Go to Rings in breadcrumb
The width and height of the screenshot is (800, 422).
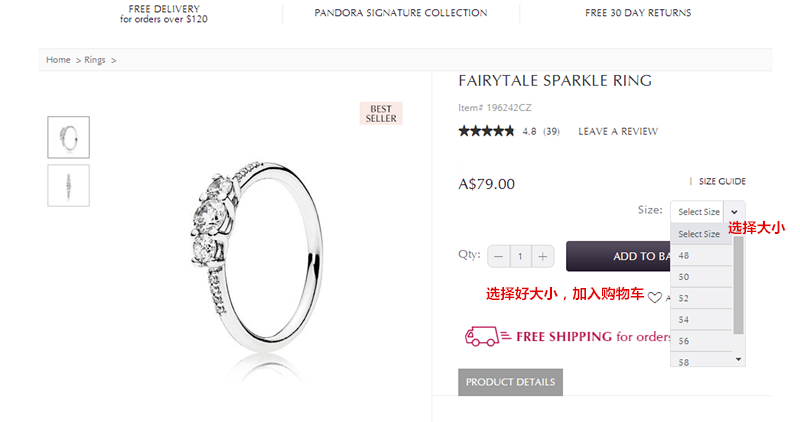pyautogui.click(x=94, y=60)
